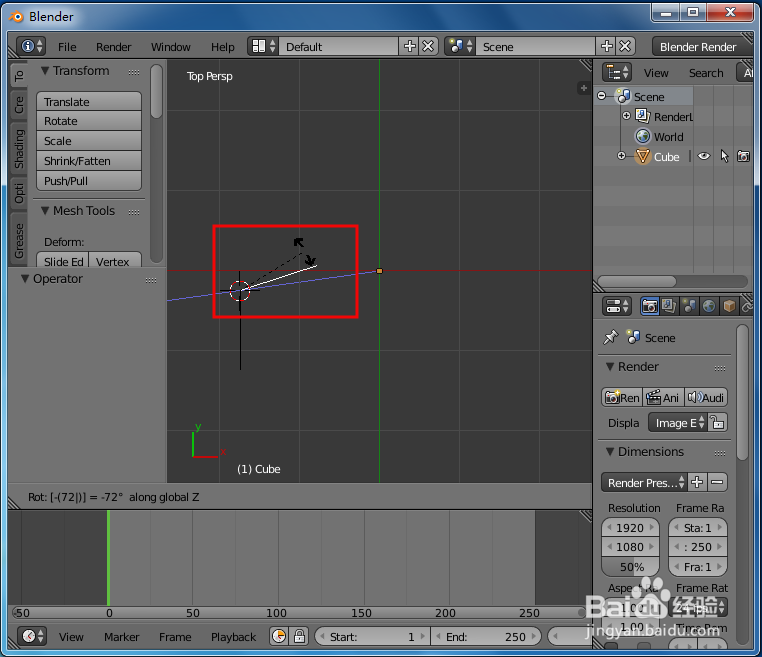Select the Render Layers properties tab icon
762x657 pixels.
tap(669, 306)
